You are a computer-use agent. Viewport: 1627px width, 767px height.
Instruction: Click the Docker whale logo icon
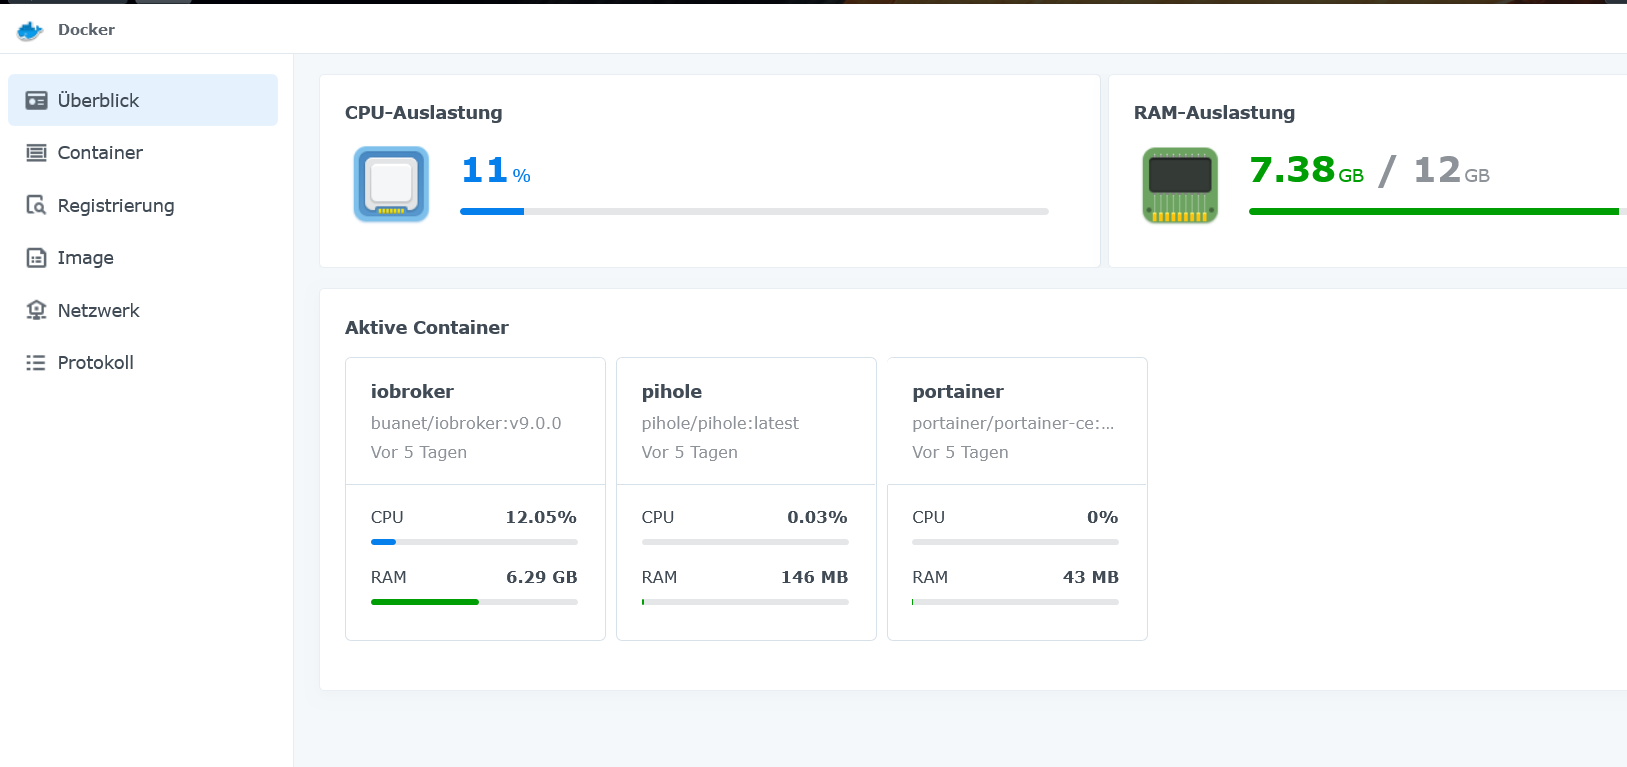click(30, 30)
